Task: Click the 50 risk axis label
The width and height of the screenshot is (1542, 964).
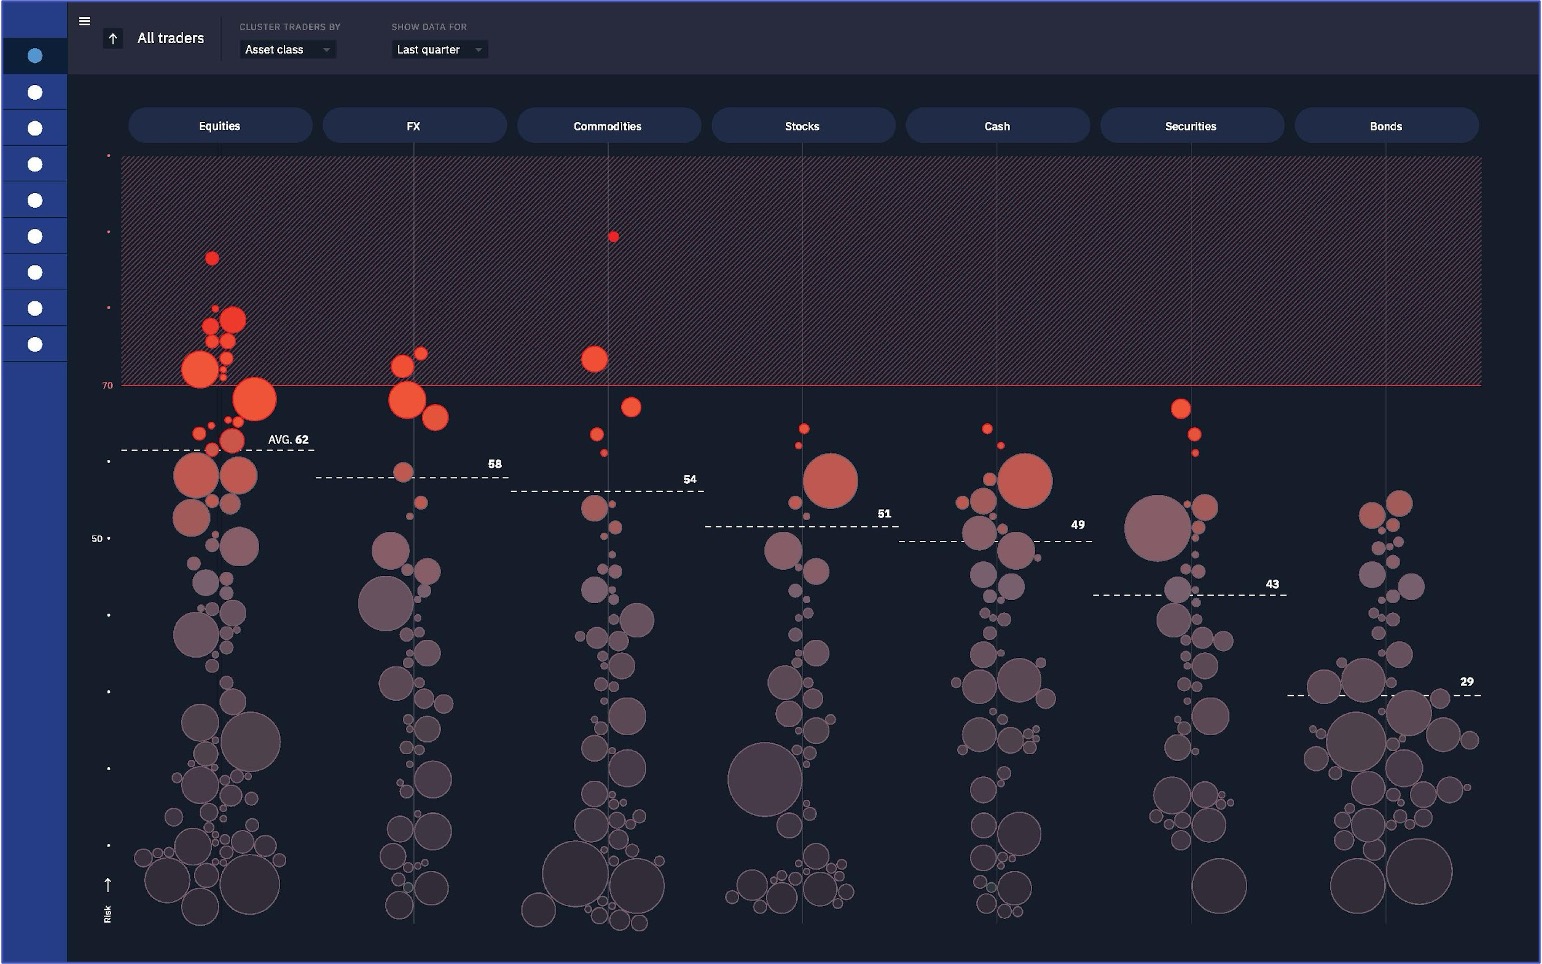Action: [x=97, y=539]
